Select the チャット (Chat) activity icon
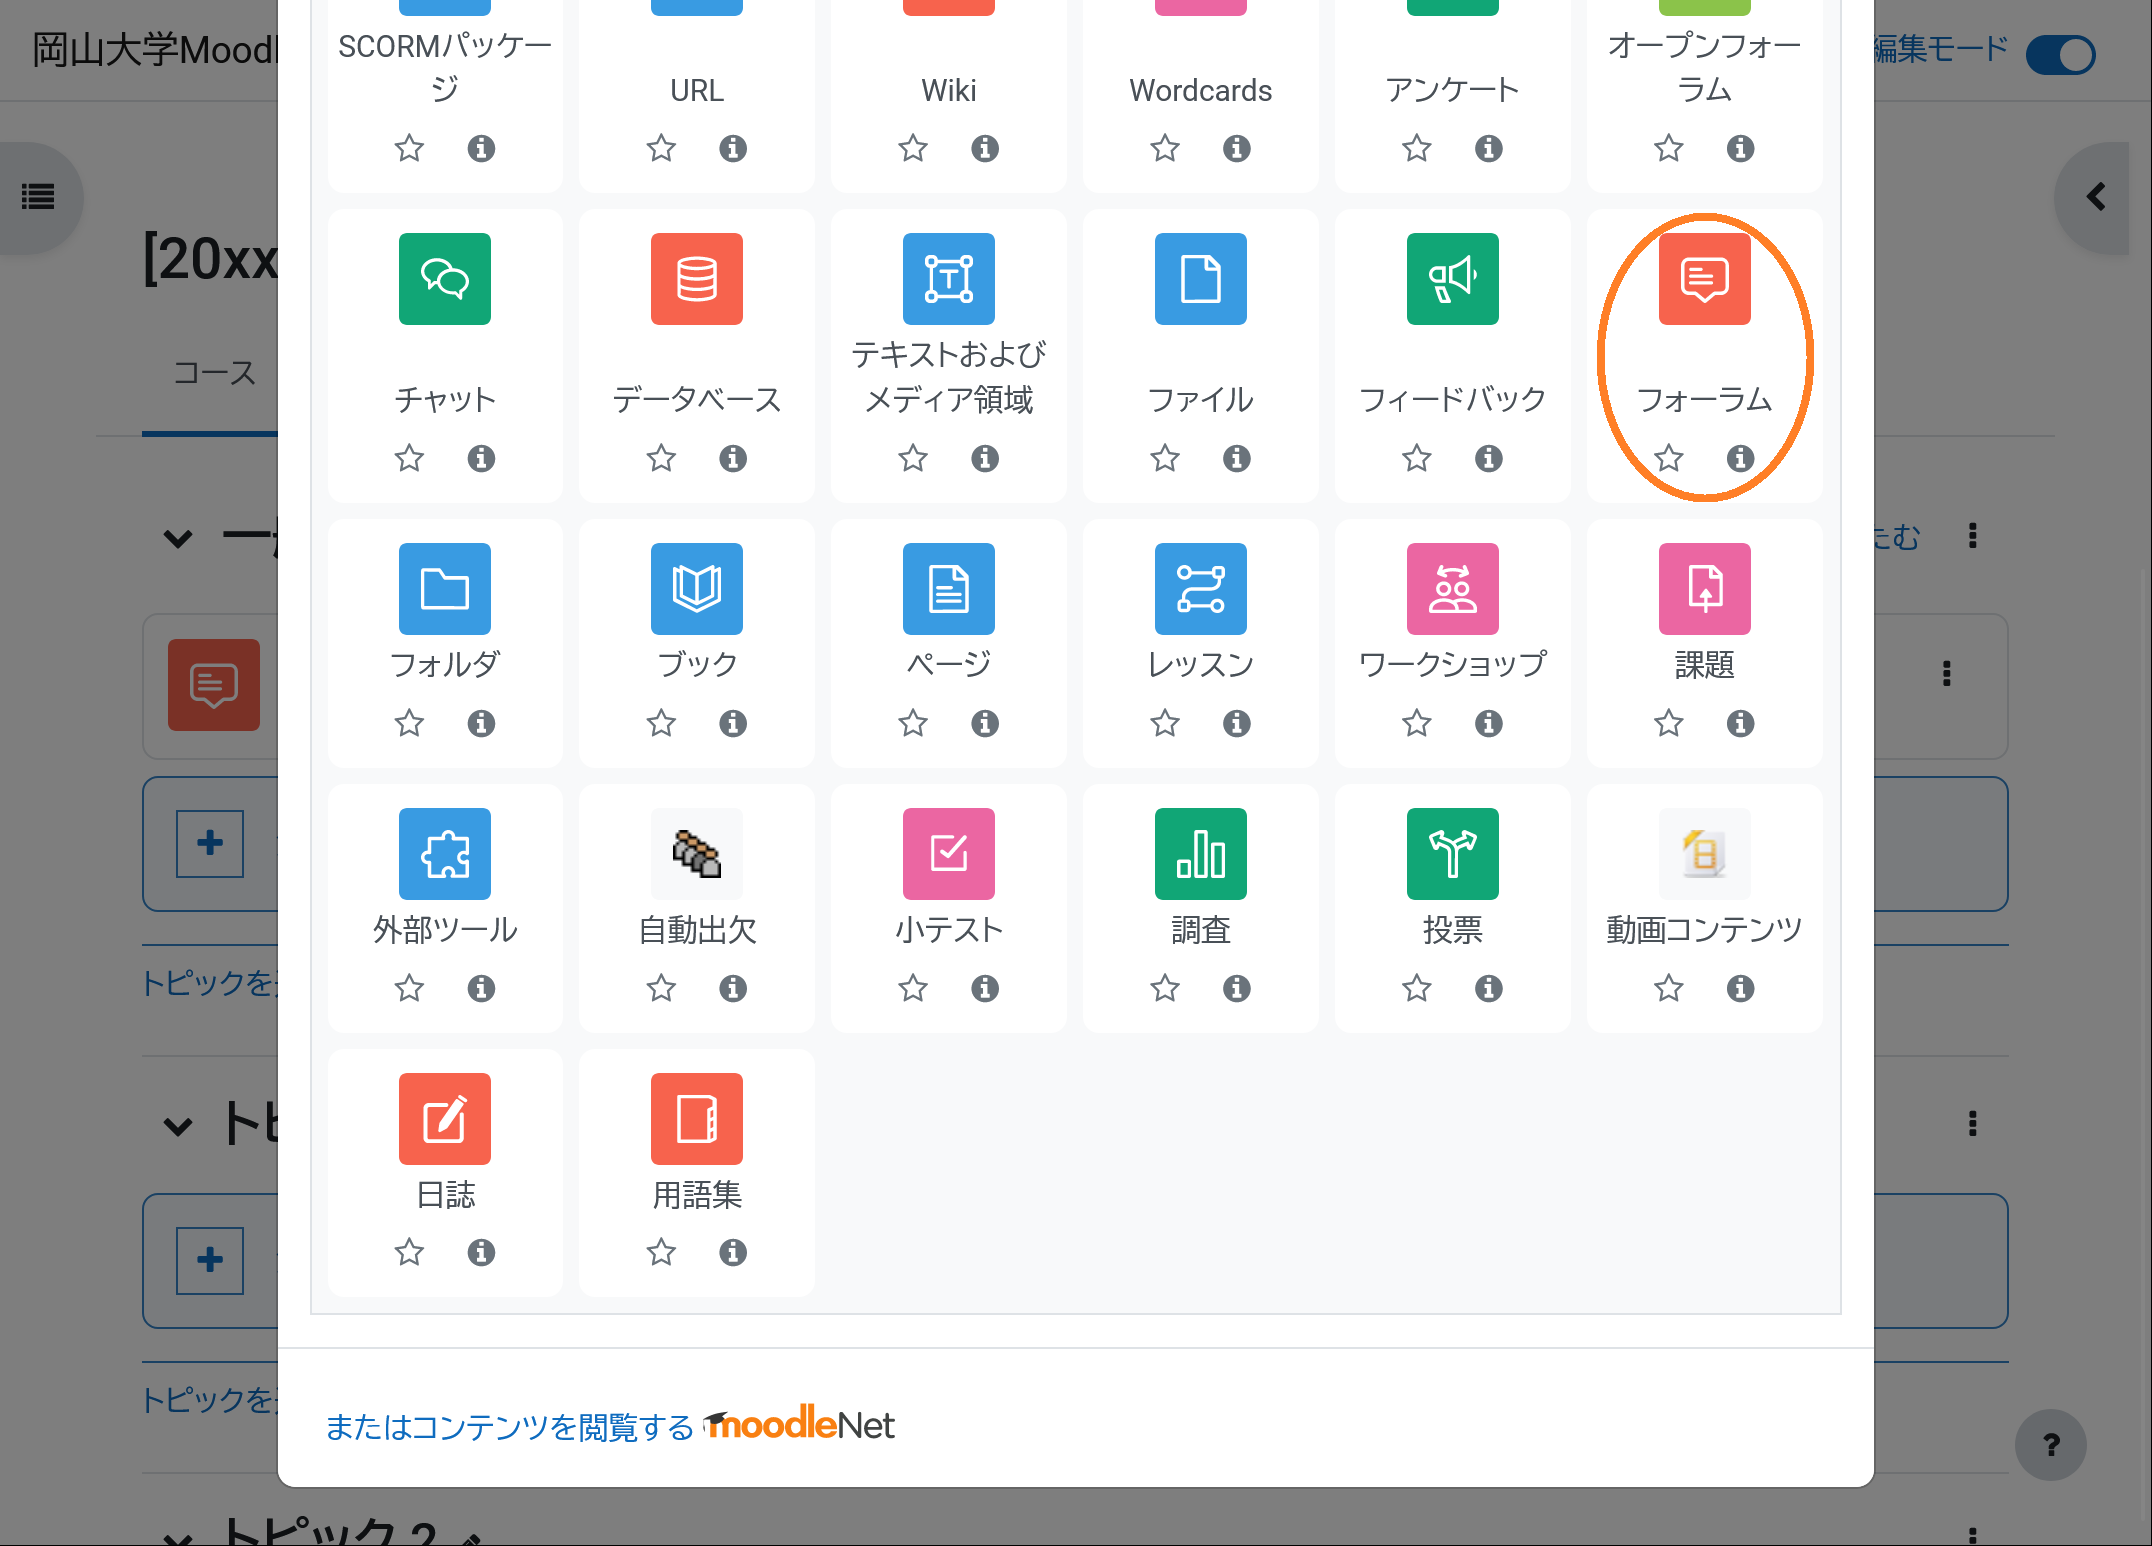 coord(445,279)
